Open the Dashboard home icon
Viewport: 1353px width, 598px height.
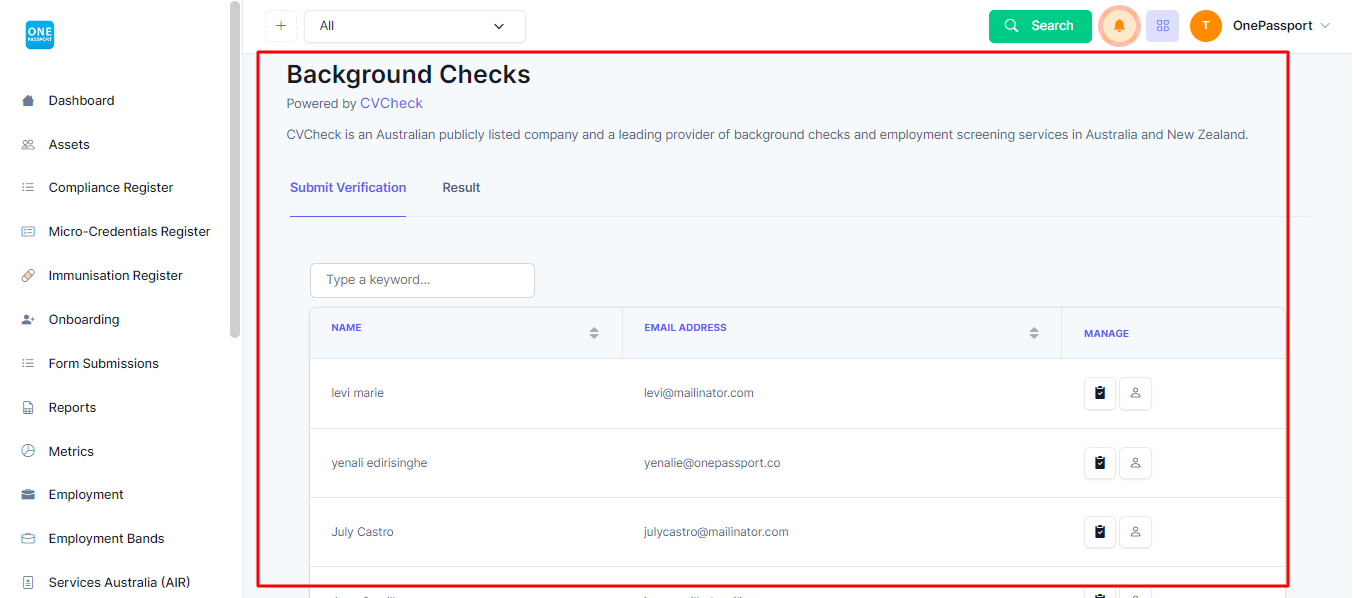[28, 101]
